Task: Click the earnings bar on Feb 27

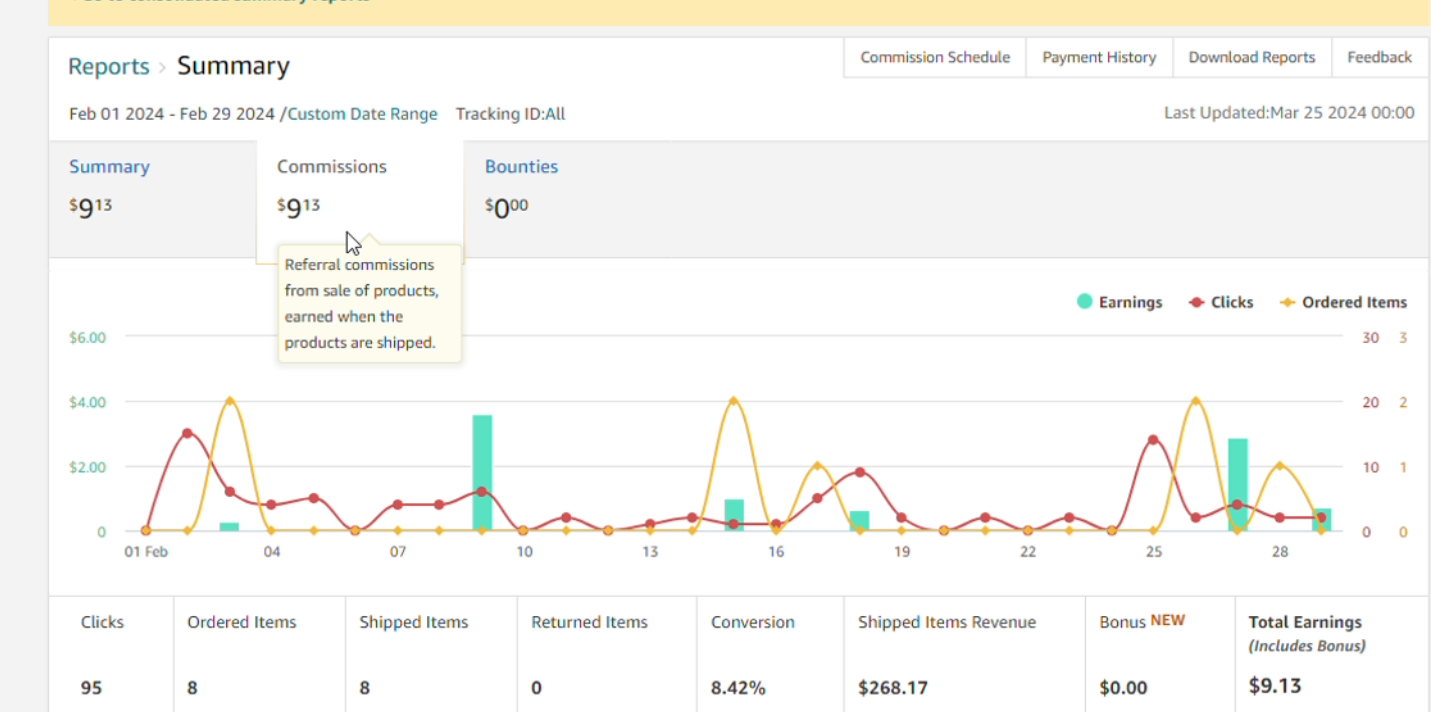Action: (1238, 484)
